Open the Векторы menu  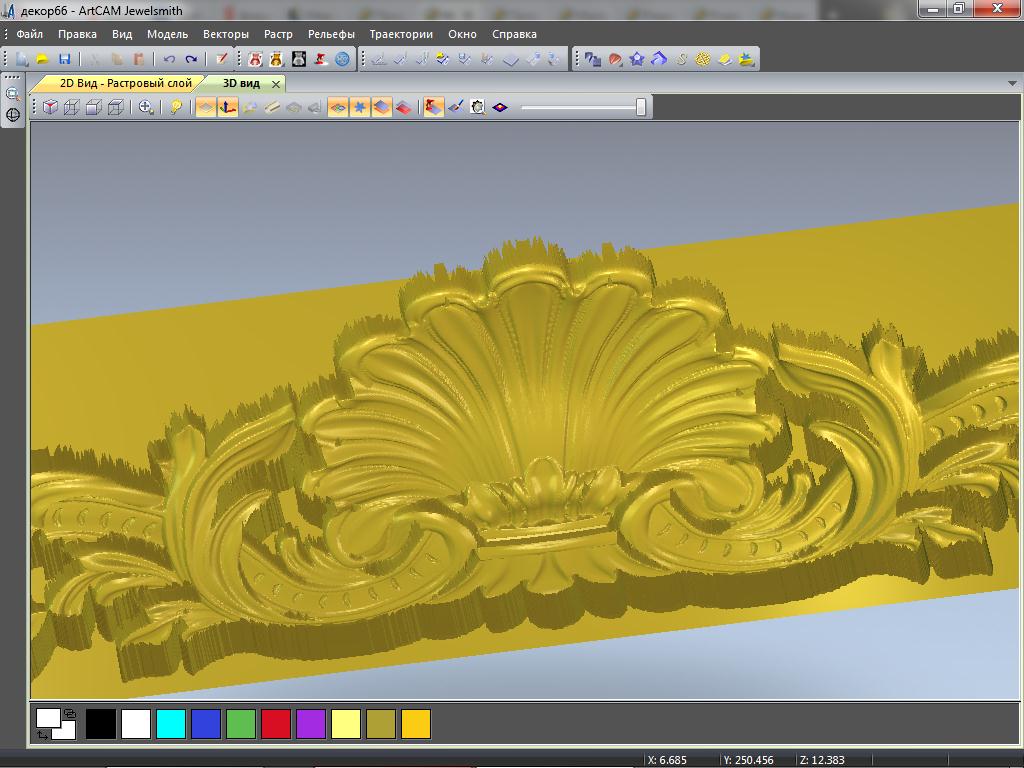point(226,34)
